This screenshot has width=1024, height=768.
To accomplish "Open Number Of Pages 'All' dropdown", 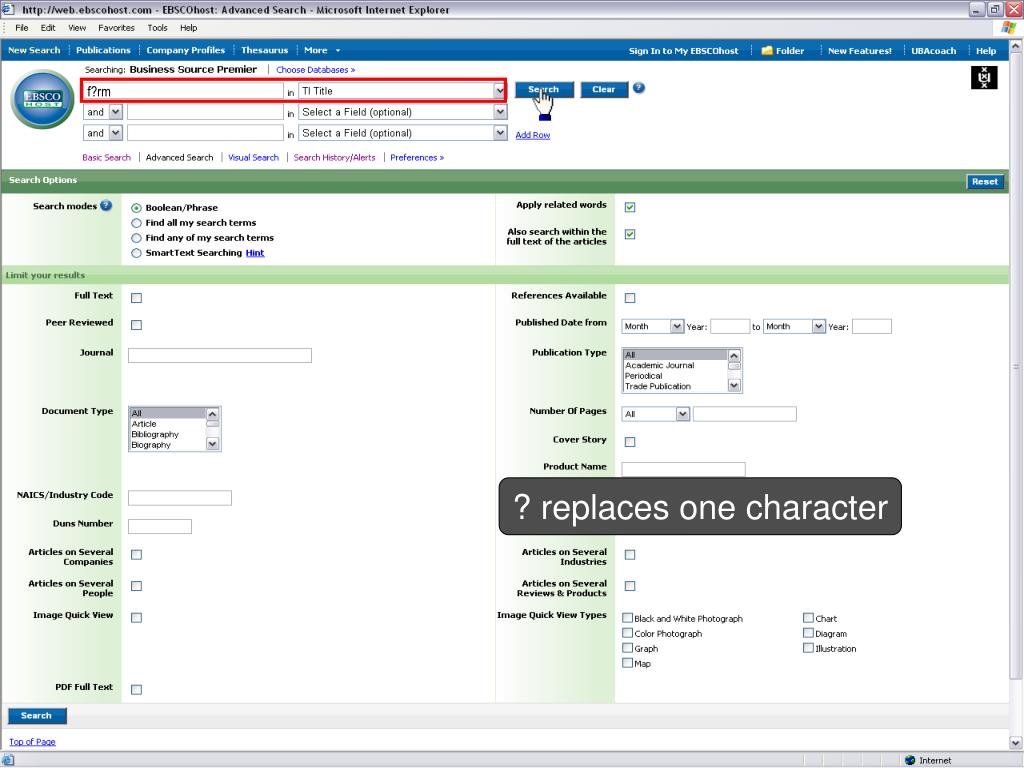I will click(682, 414).
